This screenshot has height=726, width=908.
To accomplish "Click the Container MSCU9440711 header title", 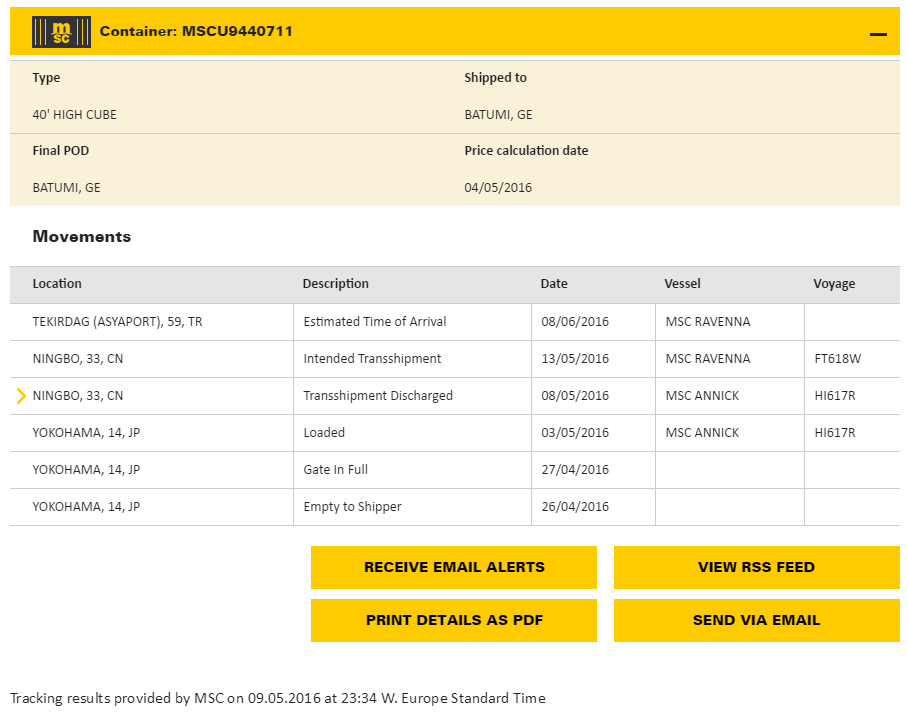I will (x=196, y=32).
